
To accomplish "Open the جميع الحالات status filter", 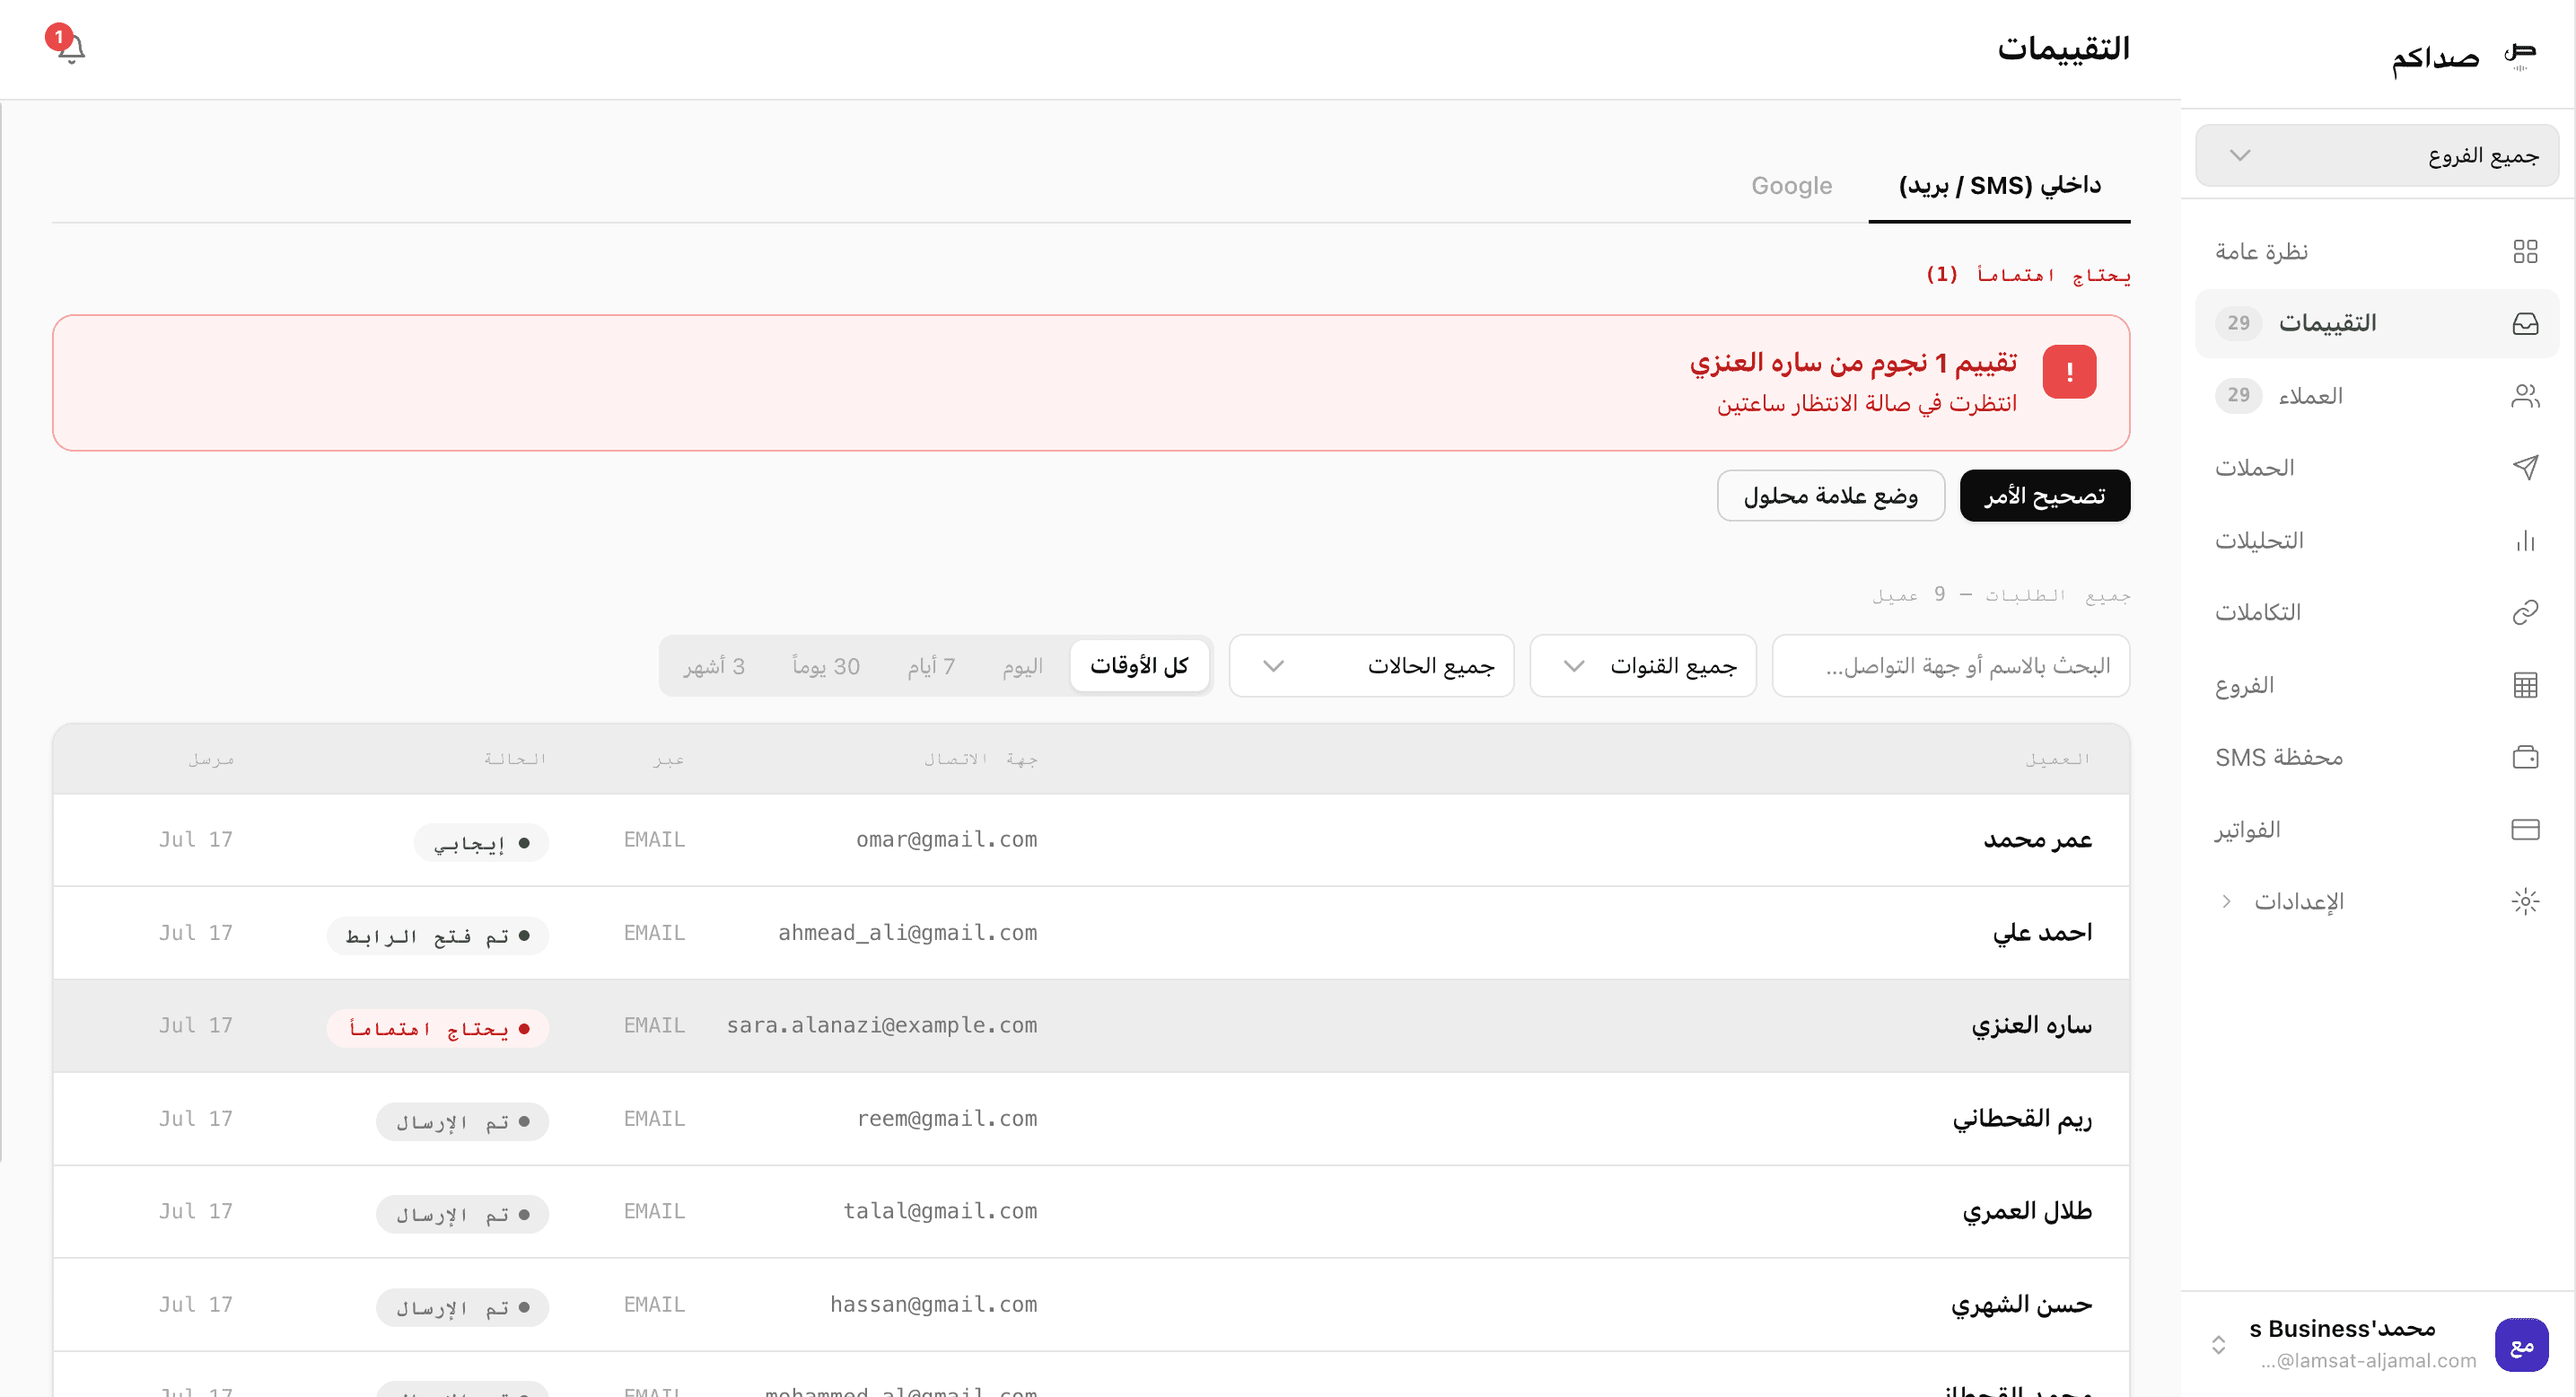I will pyautogui.click(x=1371, y=666).
